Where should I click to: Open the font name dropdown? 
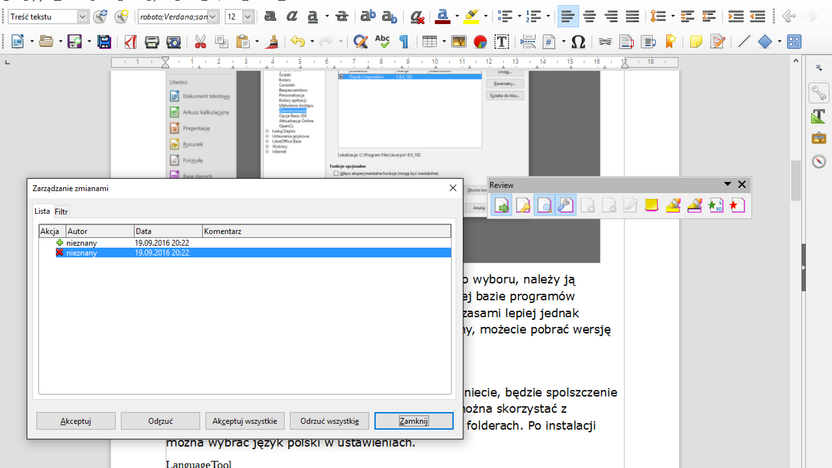click(x=213, y=16)
